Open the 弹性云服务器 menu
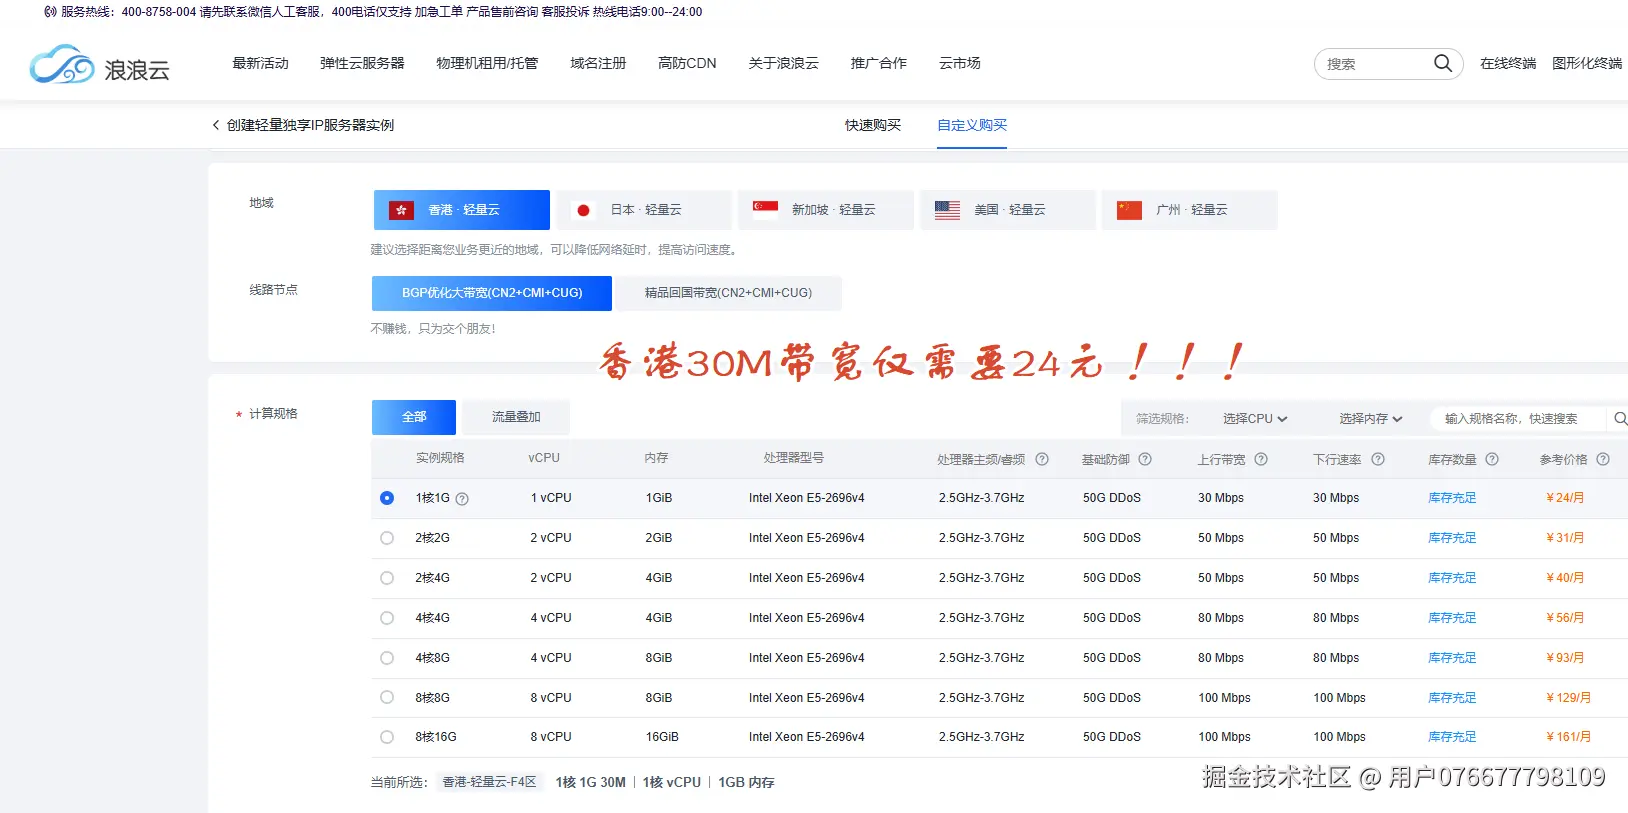Viewport: 1628px width, 813px height. tap(362, 63)
